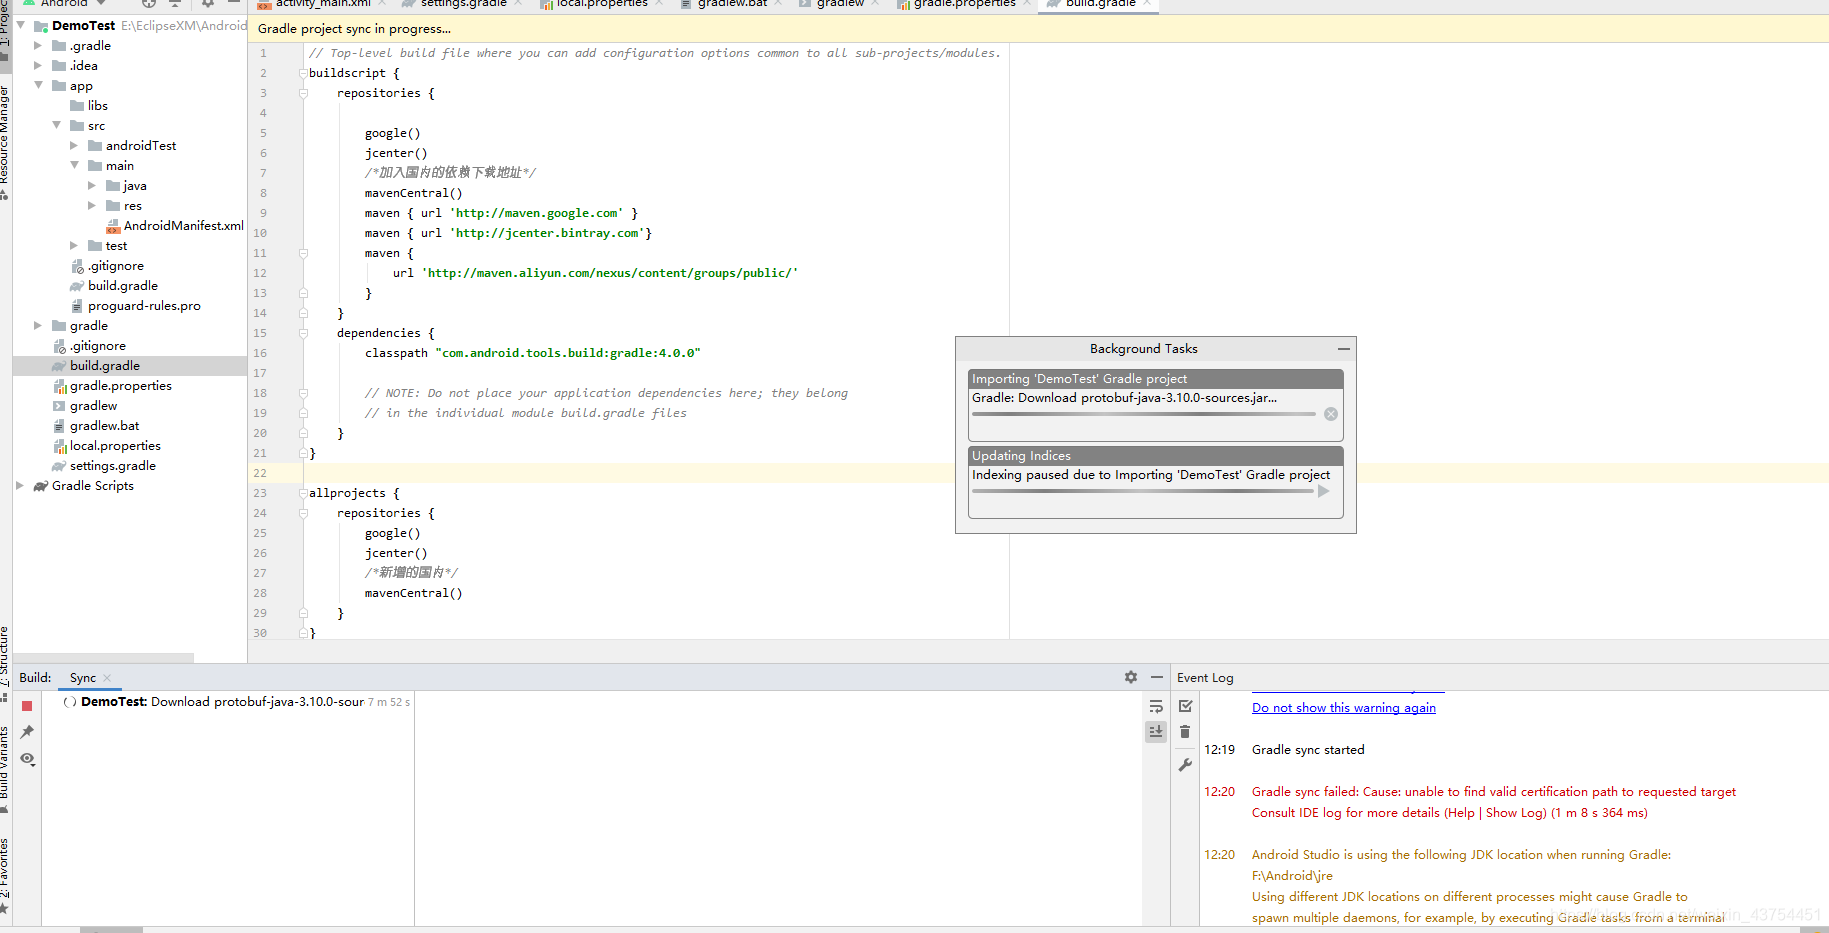Open Event Log settings wrench icon
Screen dimensions: 1829x933
pyautogui.click(x=1185, y=765)
